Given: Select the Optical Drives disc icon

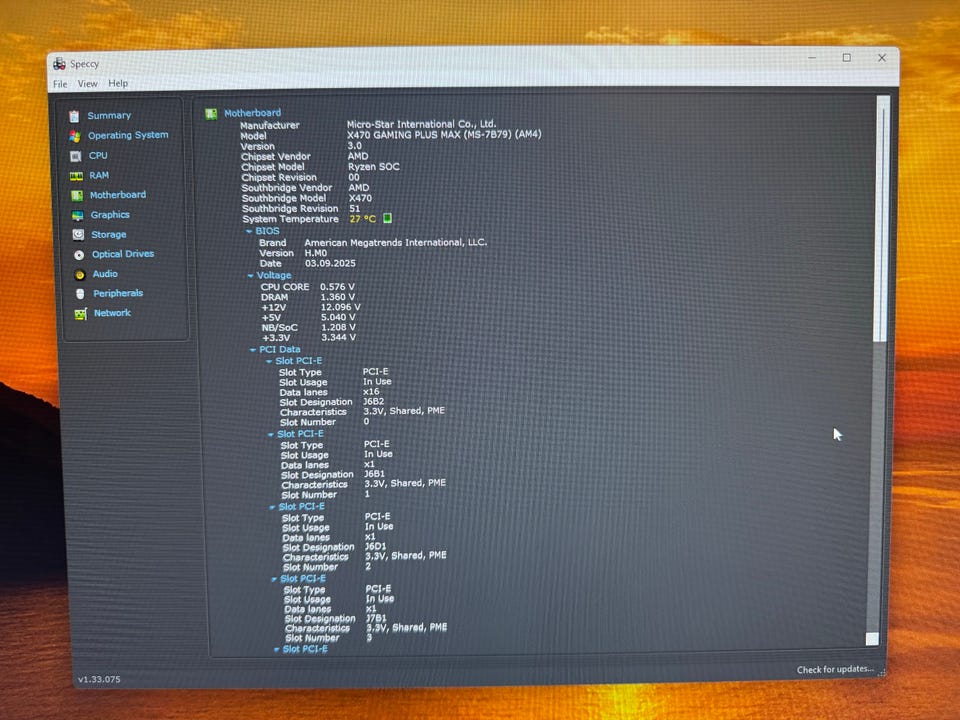Looking at the screenshot, I should (x=79, y=255).
